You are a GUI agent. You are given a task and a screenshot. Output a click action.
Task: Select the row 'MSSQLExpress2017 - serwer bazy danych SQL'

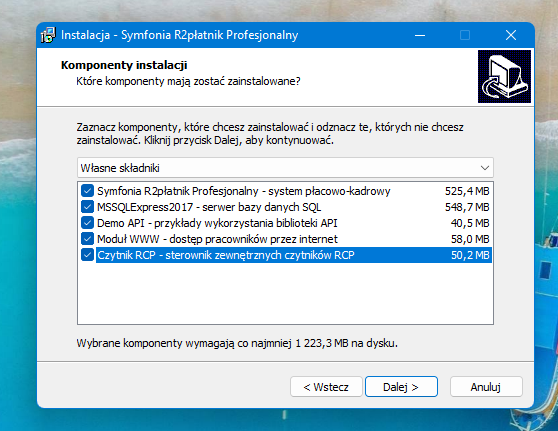coord(285,207)
